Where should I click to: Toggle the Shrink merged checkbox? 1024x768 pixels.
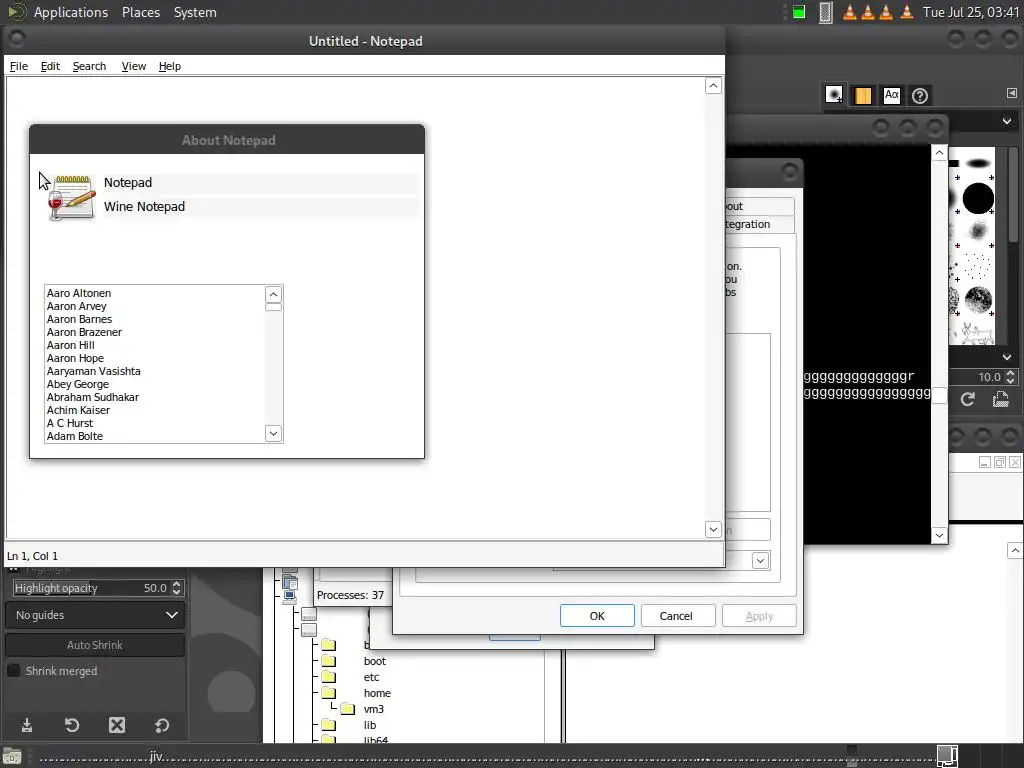click(13, 671)
